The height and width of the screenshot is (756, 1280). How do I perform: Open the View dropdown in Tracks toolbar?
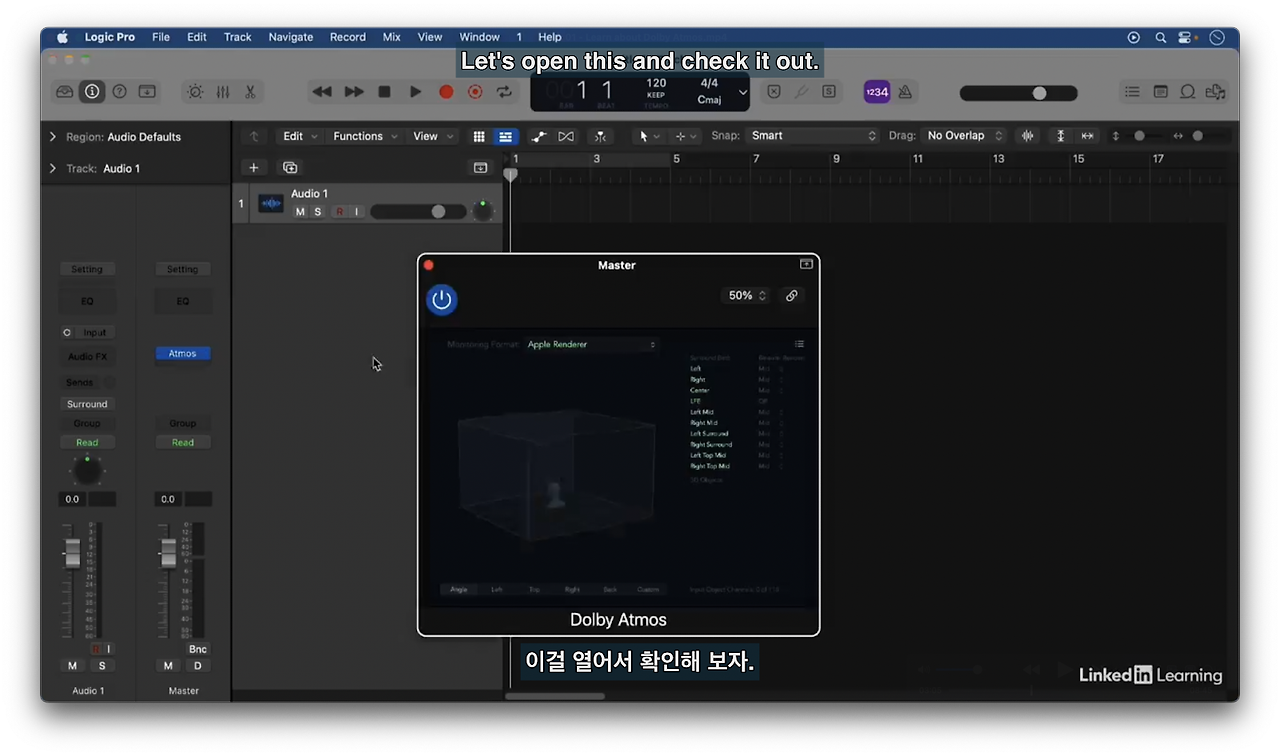pos(433,136)
